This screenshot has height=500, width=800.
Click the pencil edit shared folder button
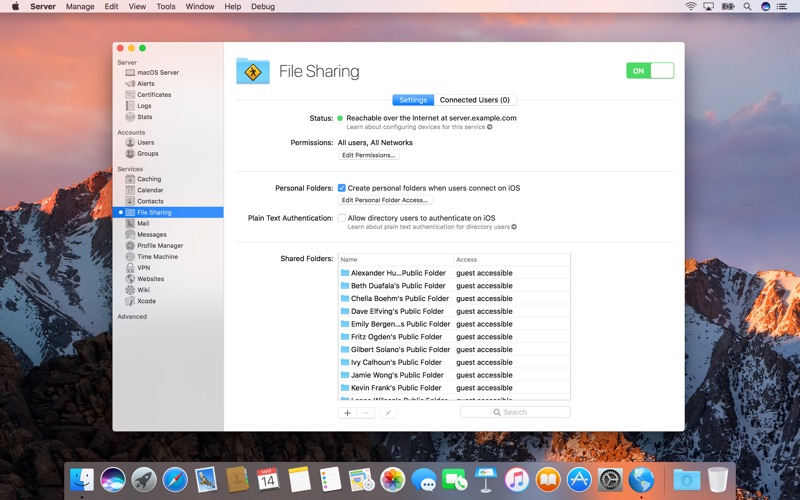(388, 413)
